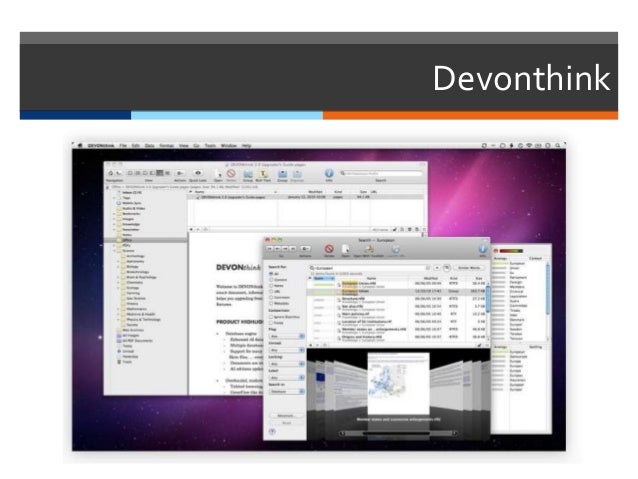Click the Spotlight magnifier in the menu bar
638x479 pixels.
(x=558, y=145)
